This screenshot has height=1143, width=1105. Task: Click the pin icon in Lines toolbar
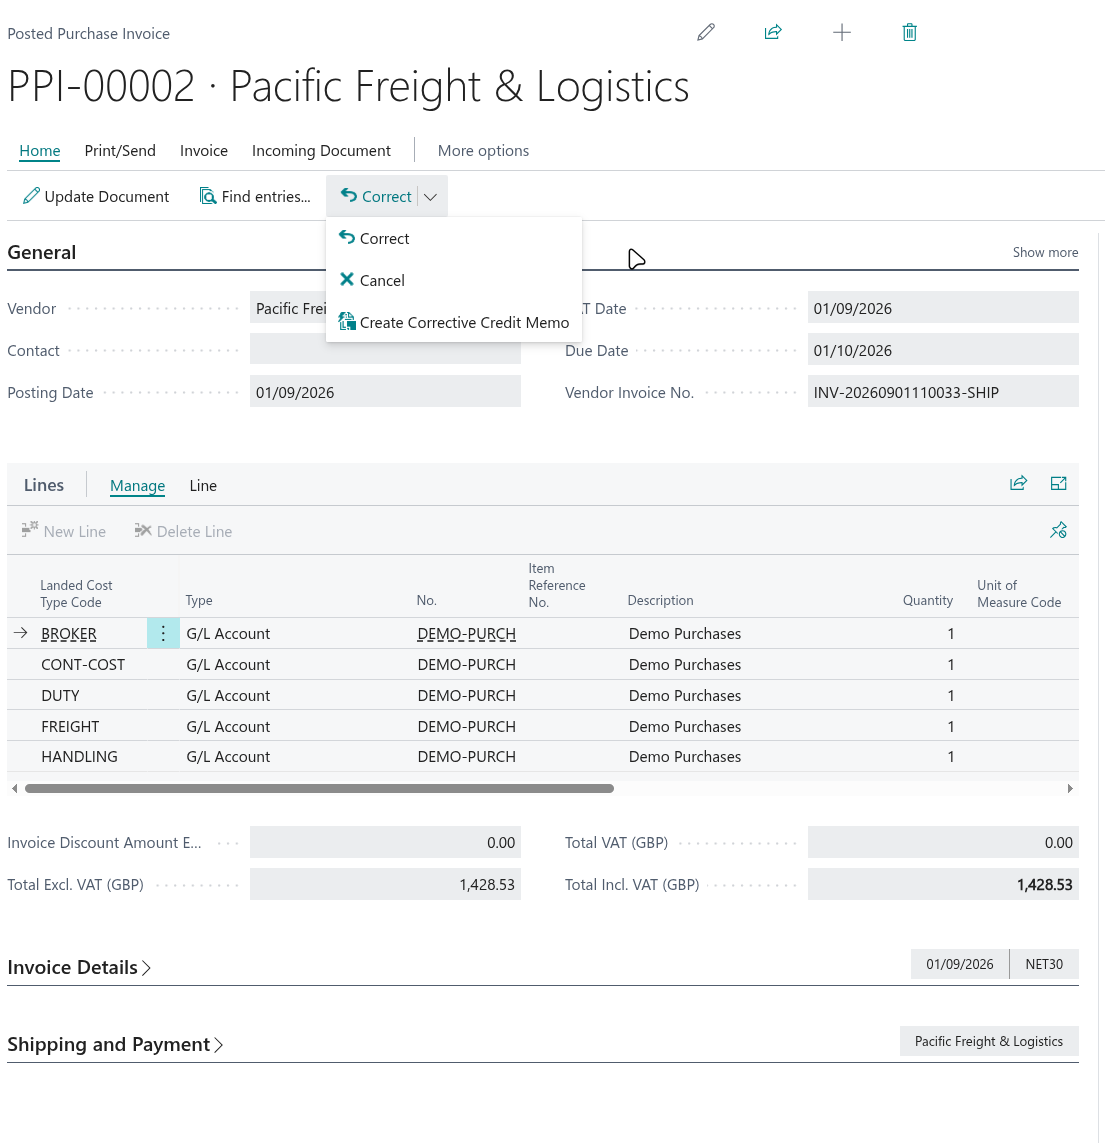pyautogui.click(x=1058, y=530)
